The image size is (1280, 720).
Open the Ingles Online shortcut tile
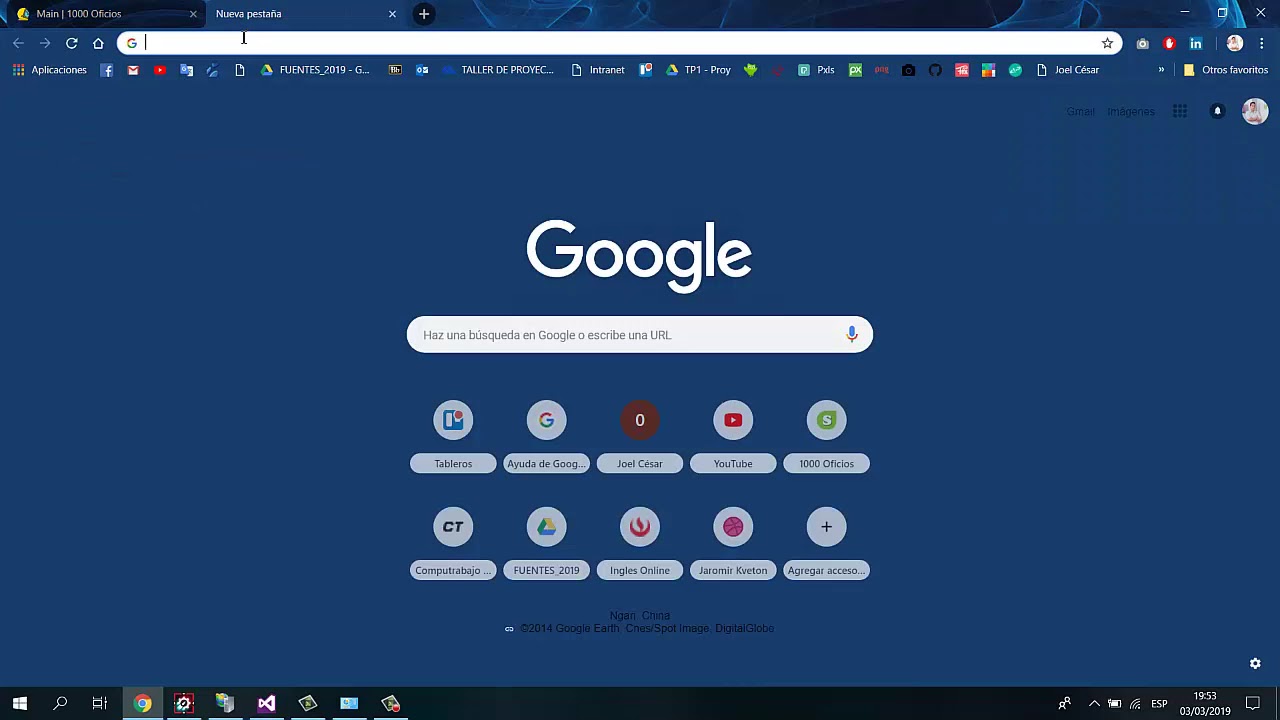[640, 543]
